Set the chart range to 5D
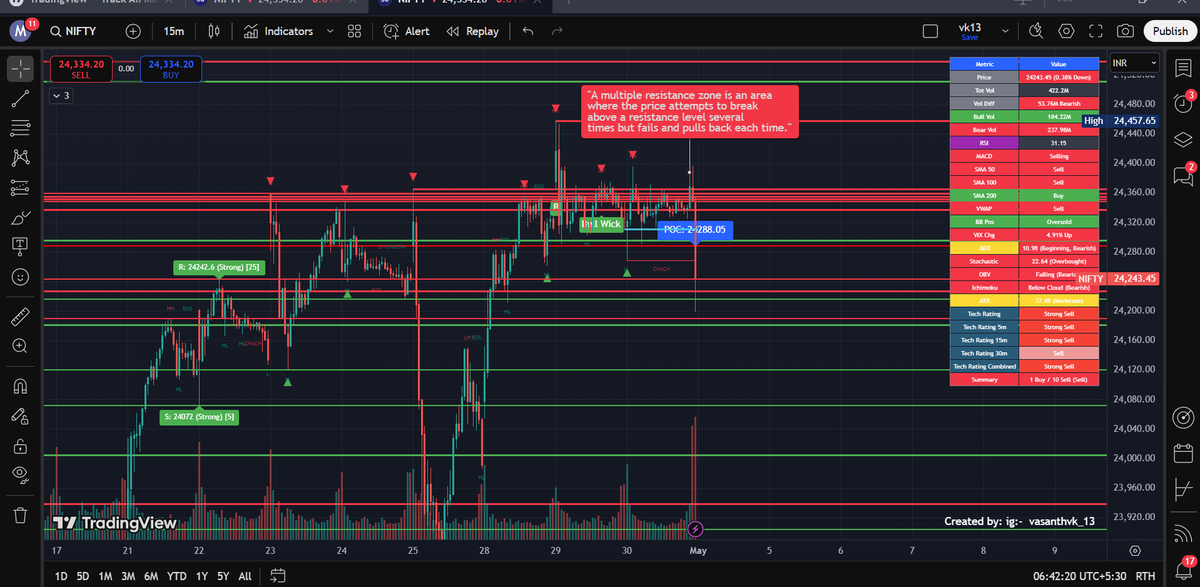Viewport: 1200px width, 587px height. click(x=83, y=576)
